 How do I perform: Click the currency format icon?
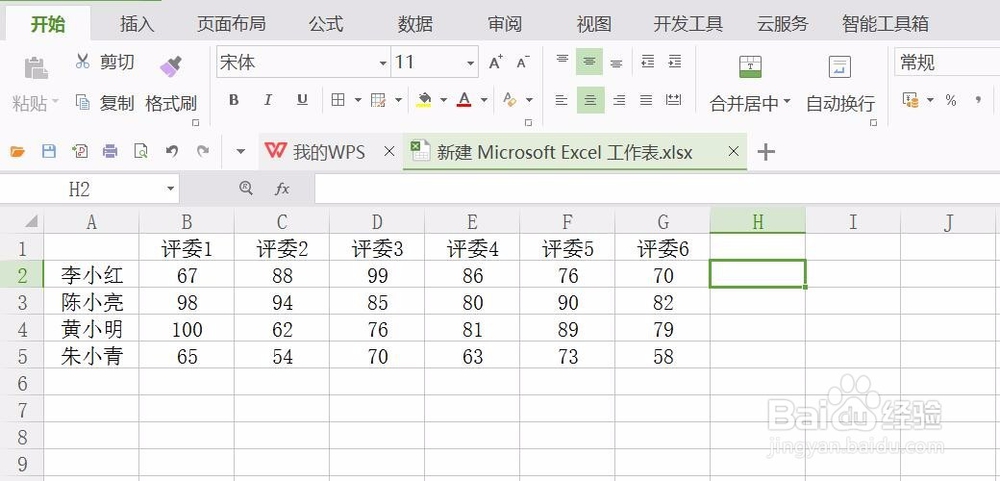coord(911,100)
